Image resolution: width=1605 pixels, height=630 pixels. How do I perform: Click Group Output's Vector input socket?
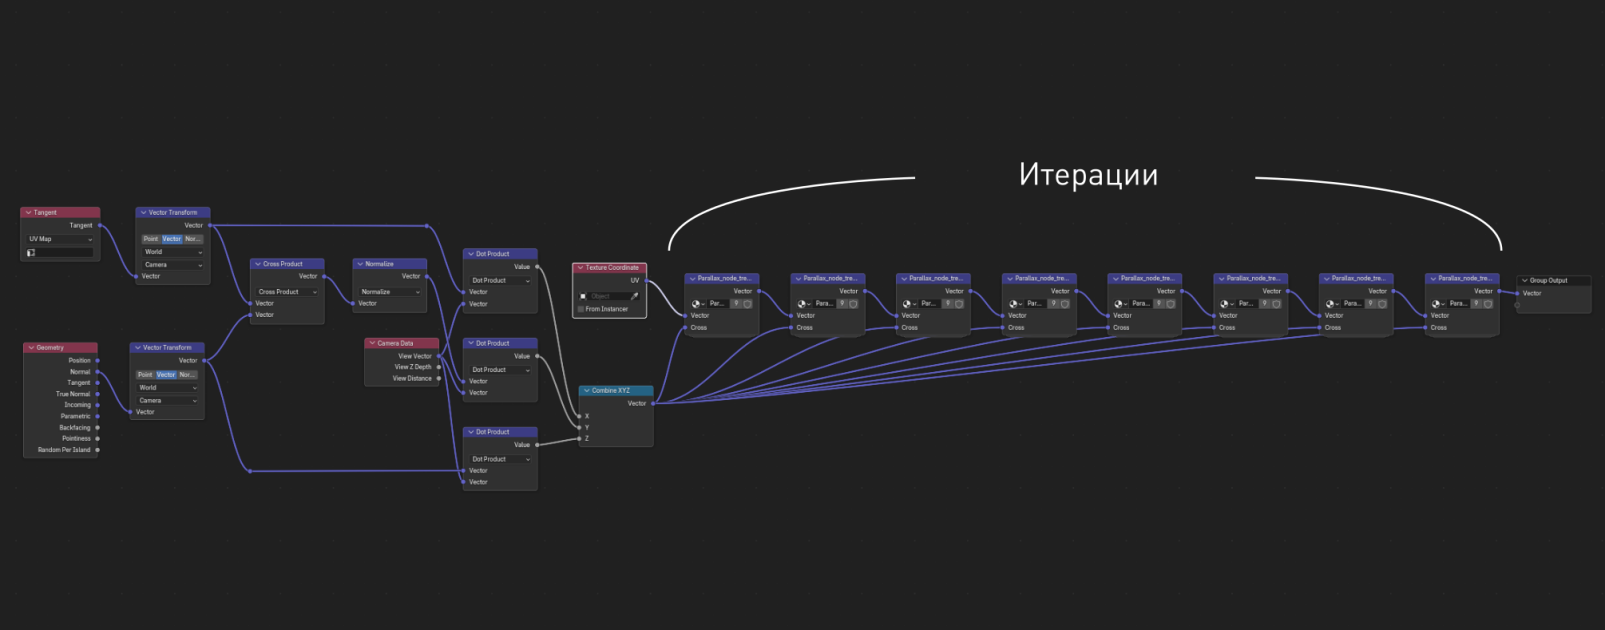[1517, 293]
